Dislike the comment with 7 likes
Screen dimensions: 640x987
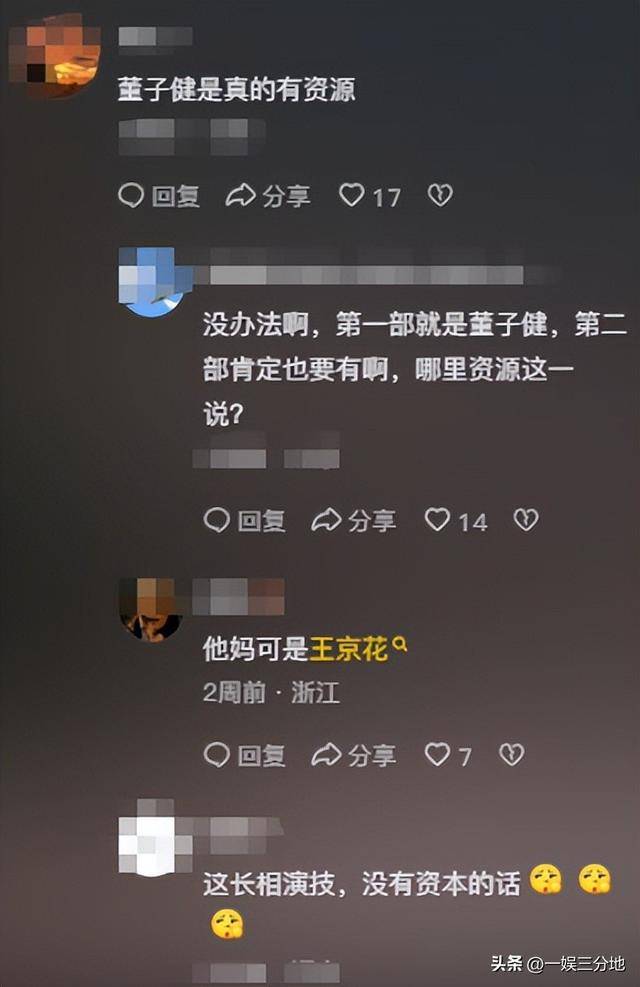point(511,754)
